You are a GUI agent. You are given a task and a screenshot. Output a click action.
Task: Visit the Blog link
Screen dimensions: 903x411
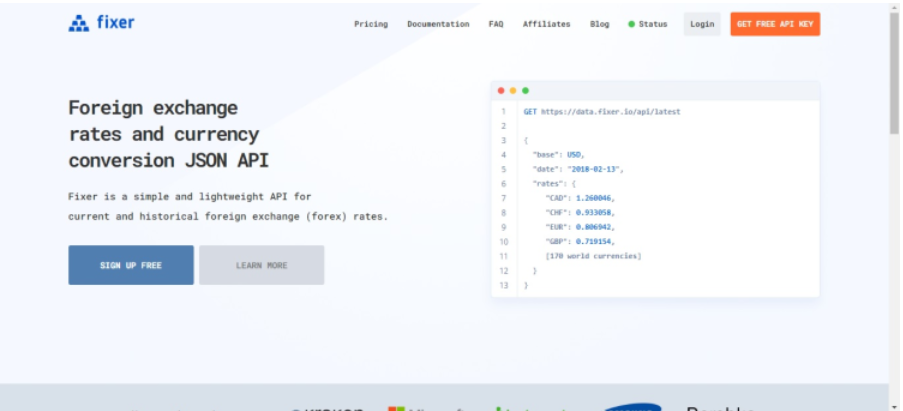coord(600,24)
